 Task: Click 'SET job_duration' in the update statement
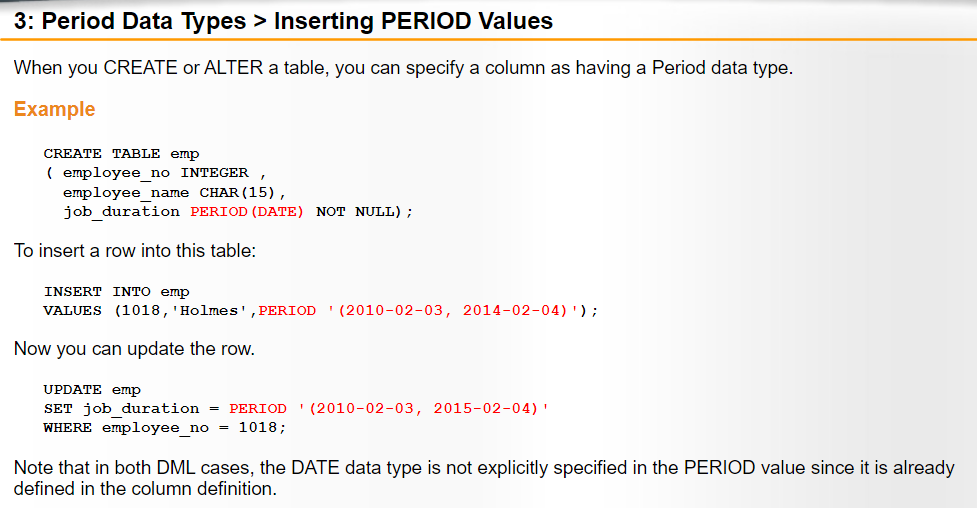click(x=122, y=409)
